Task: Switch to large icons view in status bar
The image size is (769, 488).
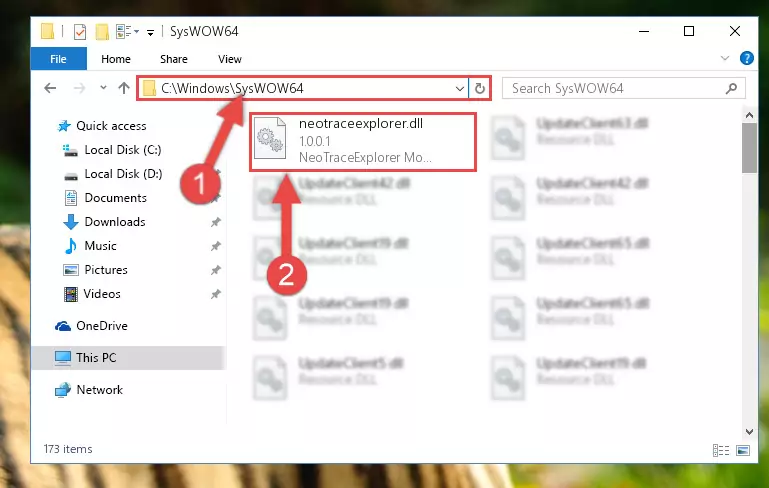Action: pyautogui.click(x=743, y=450)
